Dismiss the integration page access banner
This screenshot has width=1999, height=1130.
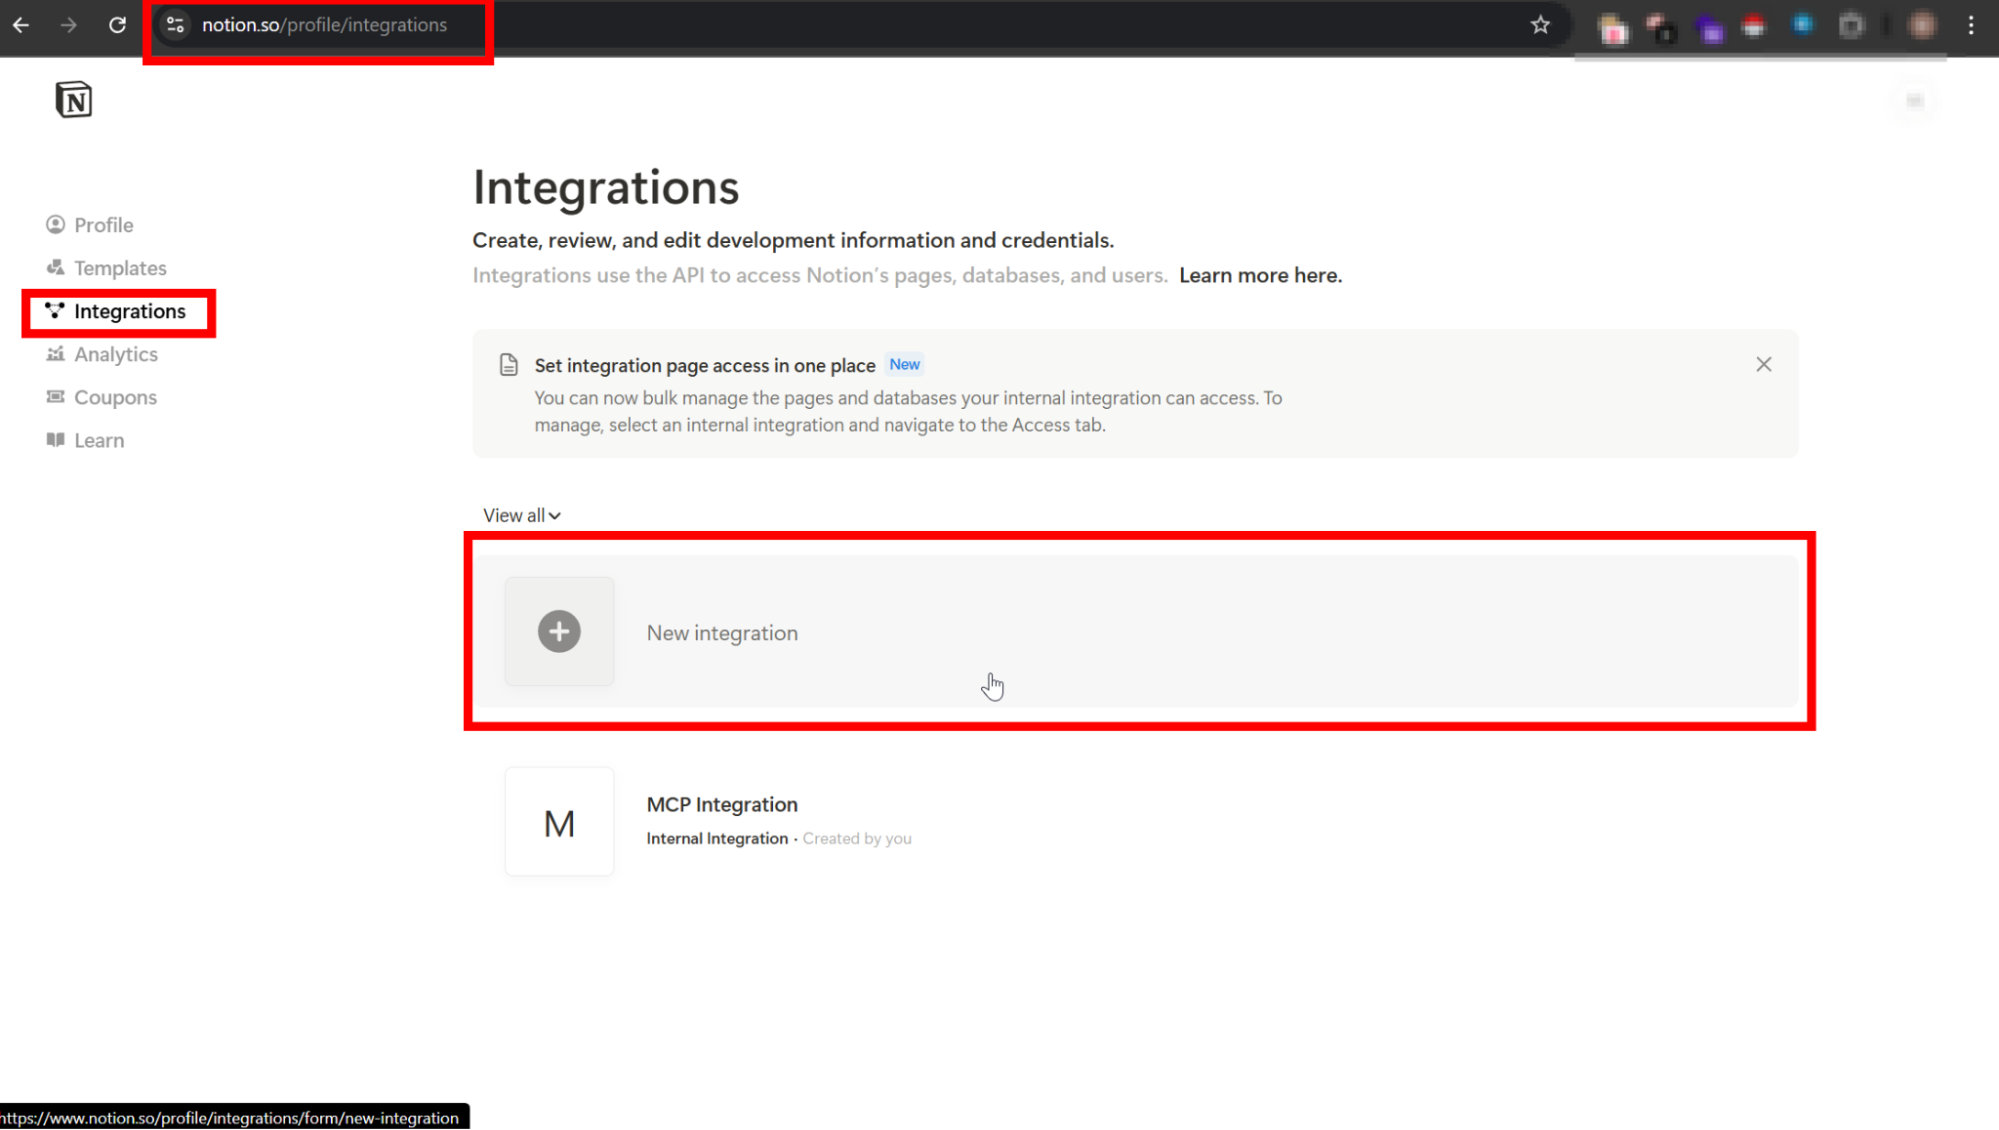point(1763,365)
